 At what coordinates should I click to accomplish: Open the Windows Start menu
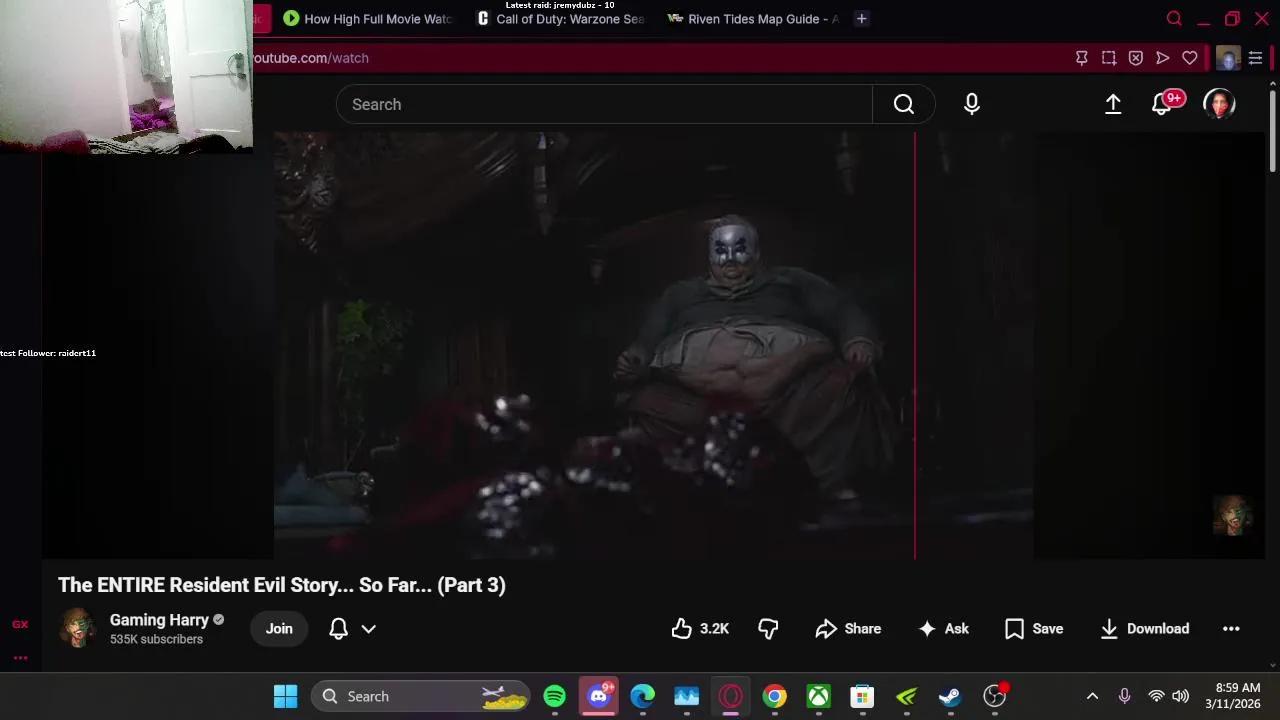285,696
